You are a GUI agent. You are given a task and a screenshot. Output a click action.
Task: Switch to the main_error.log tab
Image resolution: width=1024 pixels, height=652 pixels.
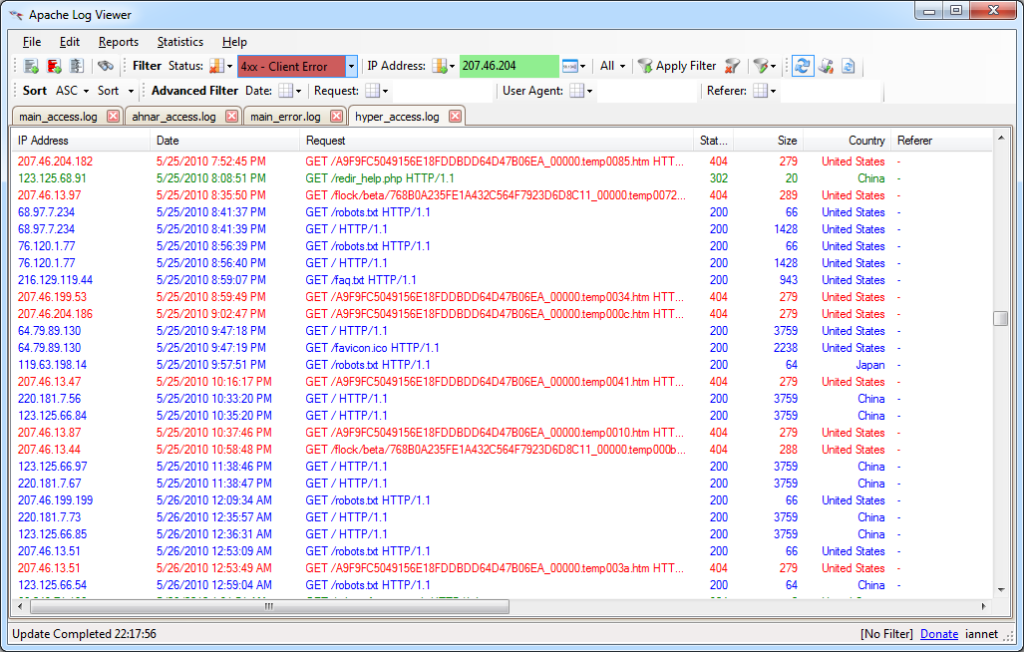pyautogui.click(x=285, y=116)
